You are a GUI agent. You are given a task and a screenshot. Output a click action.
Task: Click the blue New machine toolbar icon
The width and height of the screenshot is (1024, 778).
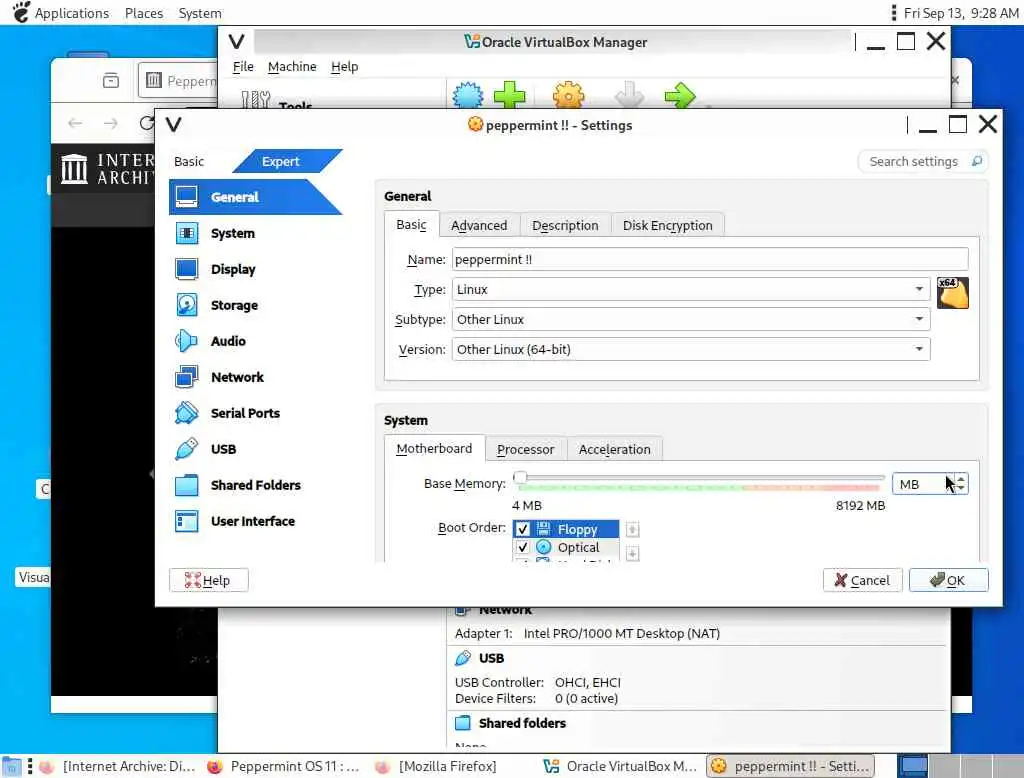[x=468, y=95]
